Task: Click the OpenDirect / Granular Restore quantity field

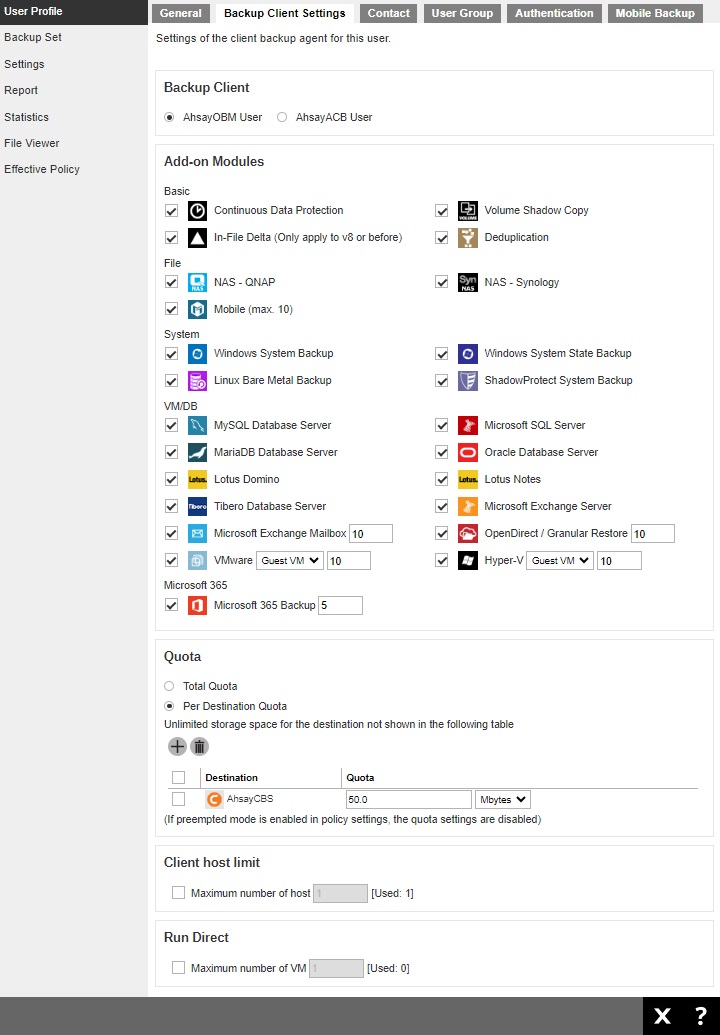Action: (653, 534)
